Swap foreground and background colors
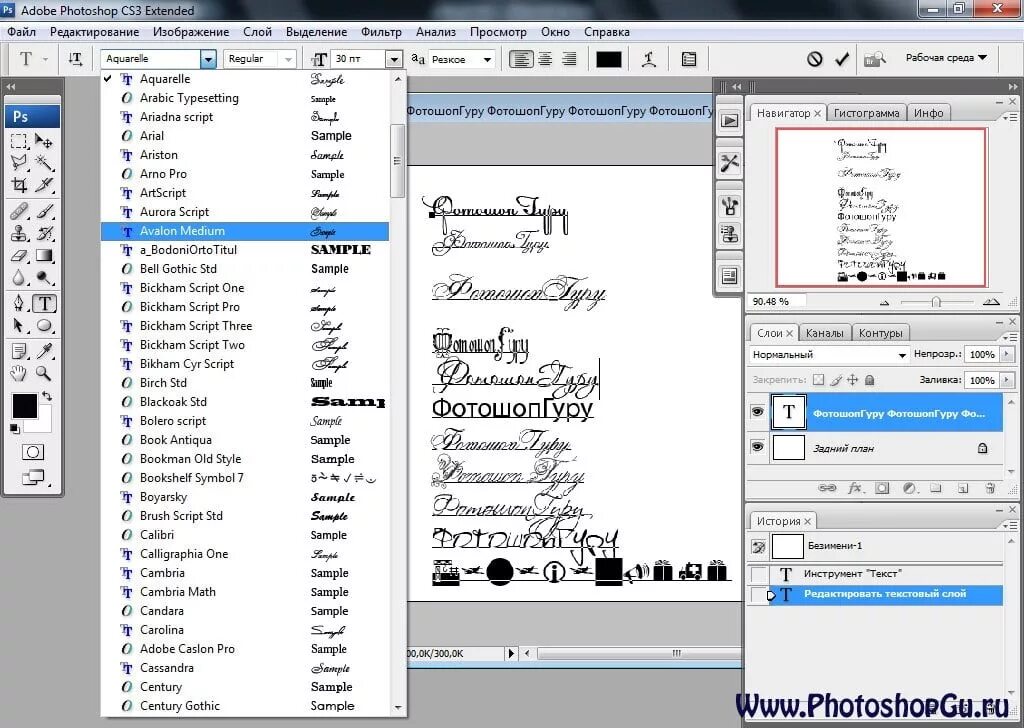This screenshot has height=728, width=1024. [47, 396]
